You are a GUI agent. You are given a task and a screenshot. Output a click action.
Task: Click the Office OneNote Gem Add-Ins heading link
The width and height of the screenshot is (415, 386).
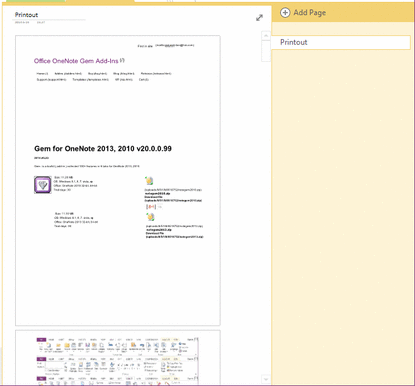point(76,61)
